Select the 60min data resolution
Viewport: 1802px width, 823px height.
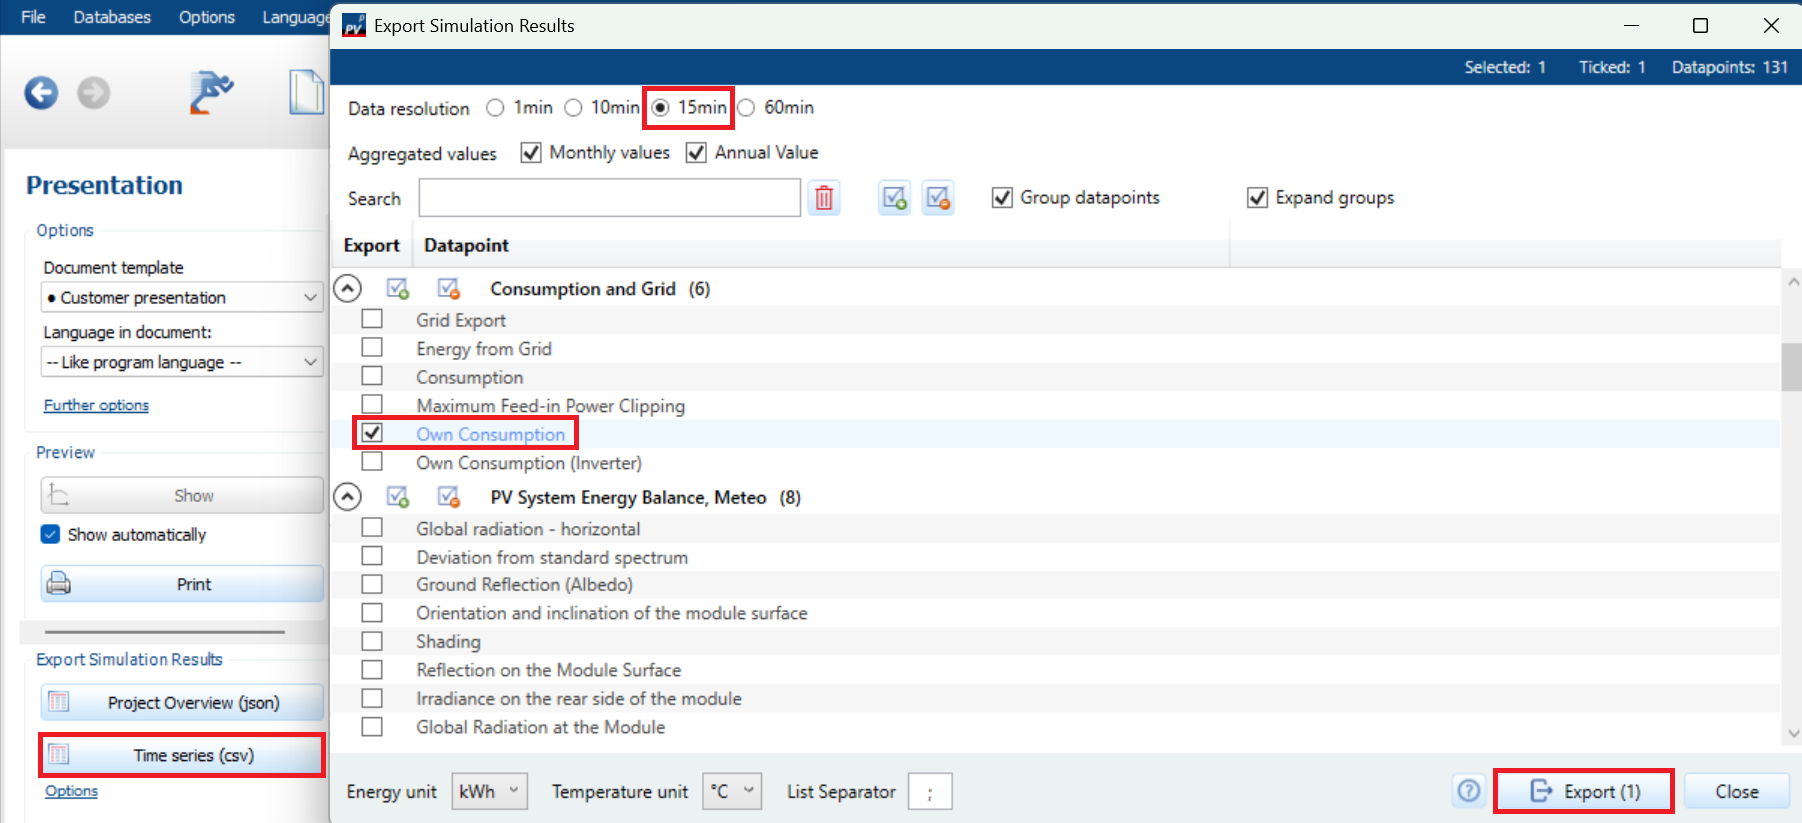click(747, 108)
